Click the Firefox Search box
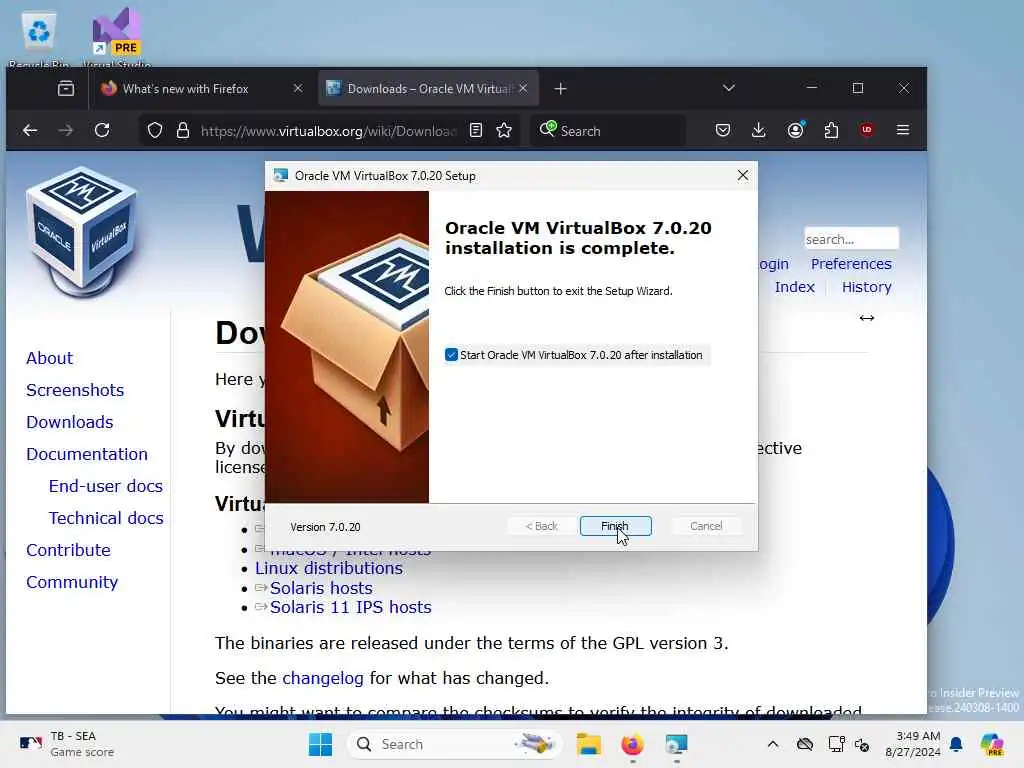Image resolution: width=1024 pixels, height=768 pixels. (608, 131)
